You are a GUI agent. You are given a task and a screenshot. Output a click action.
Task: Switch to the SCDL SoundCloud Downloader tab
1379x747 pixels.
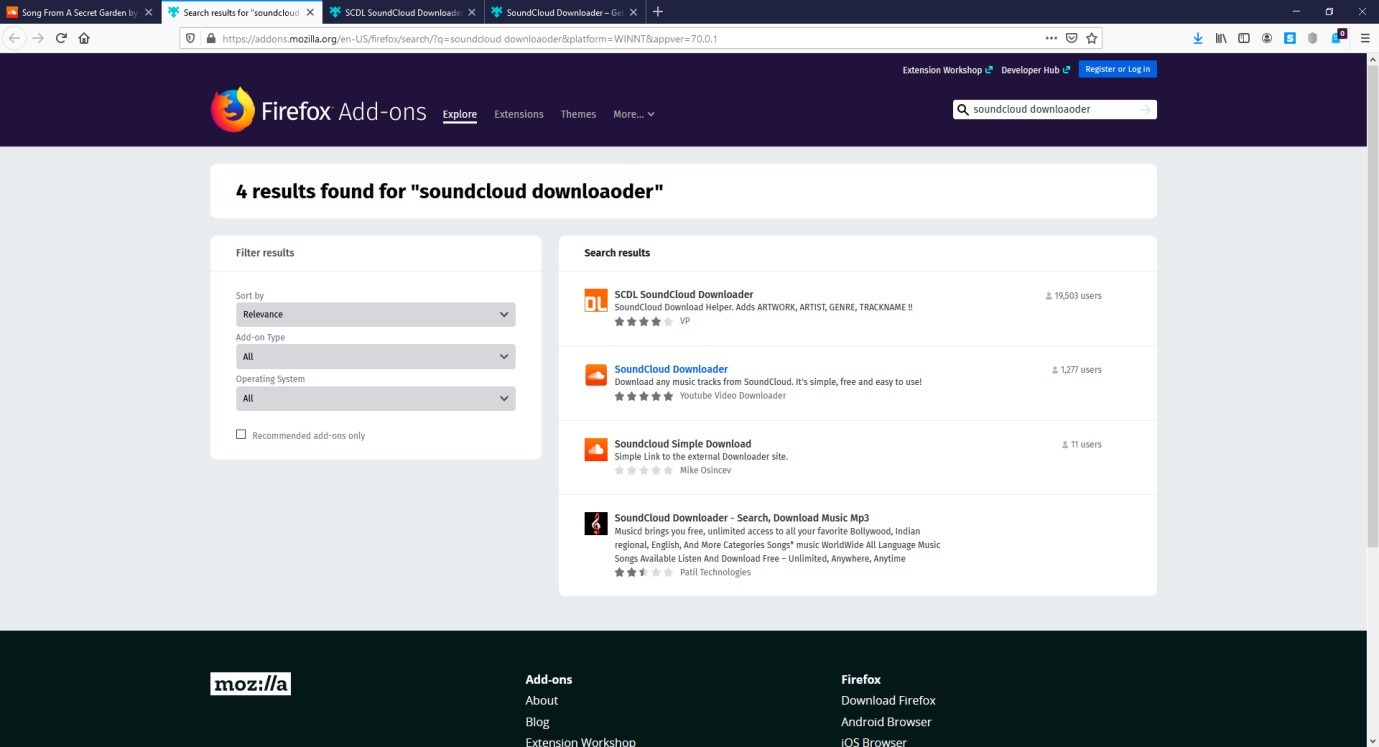[x=402, y=12]
